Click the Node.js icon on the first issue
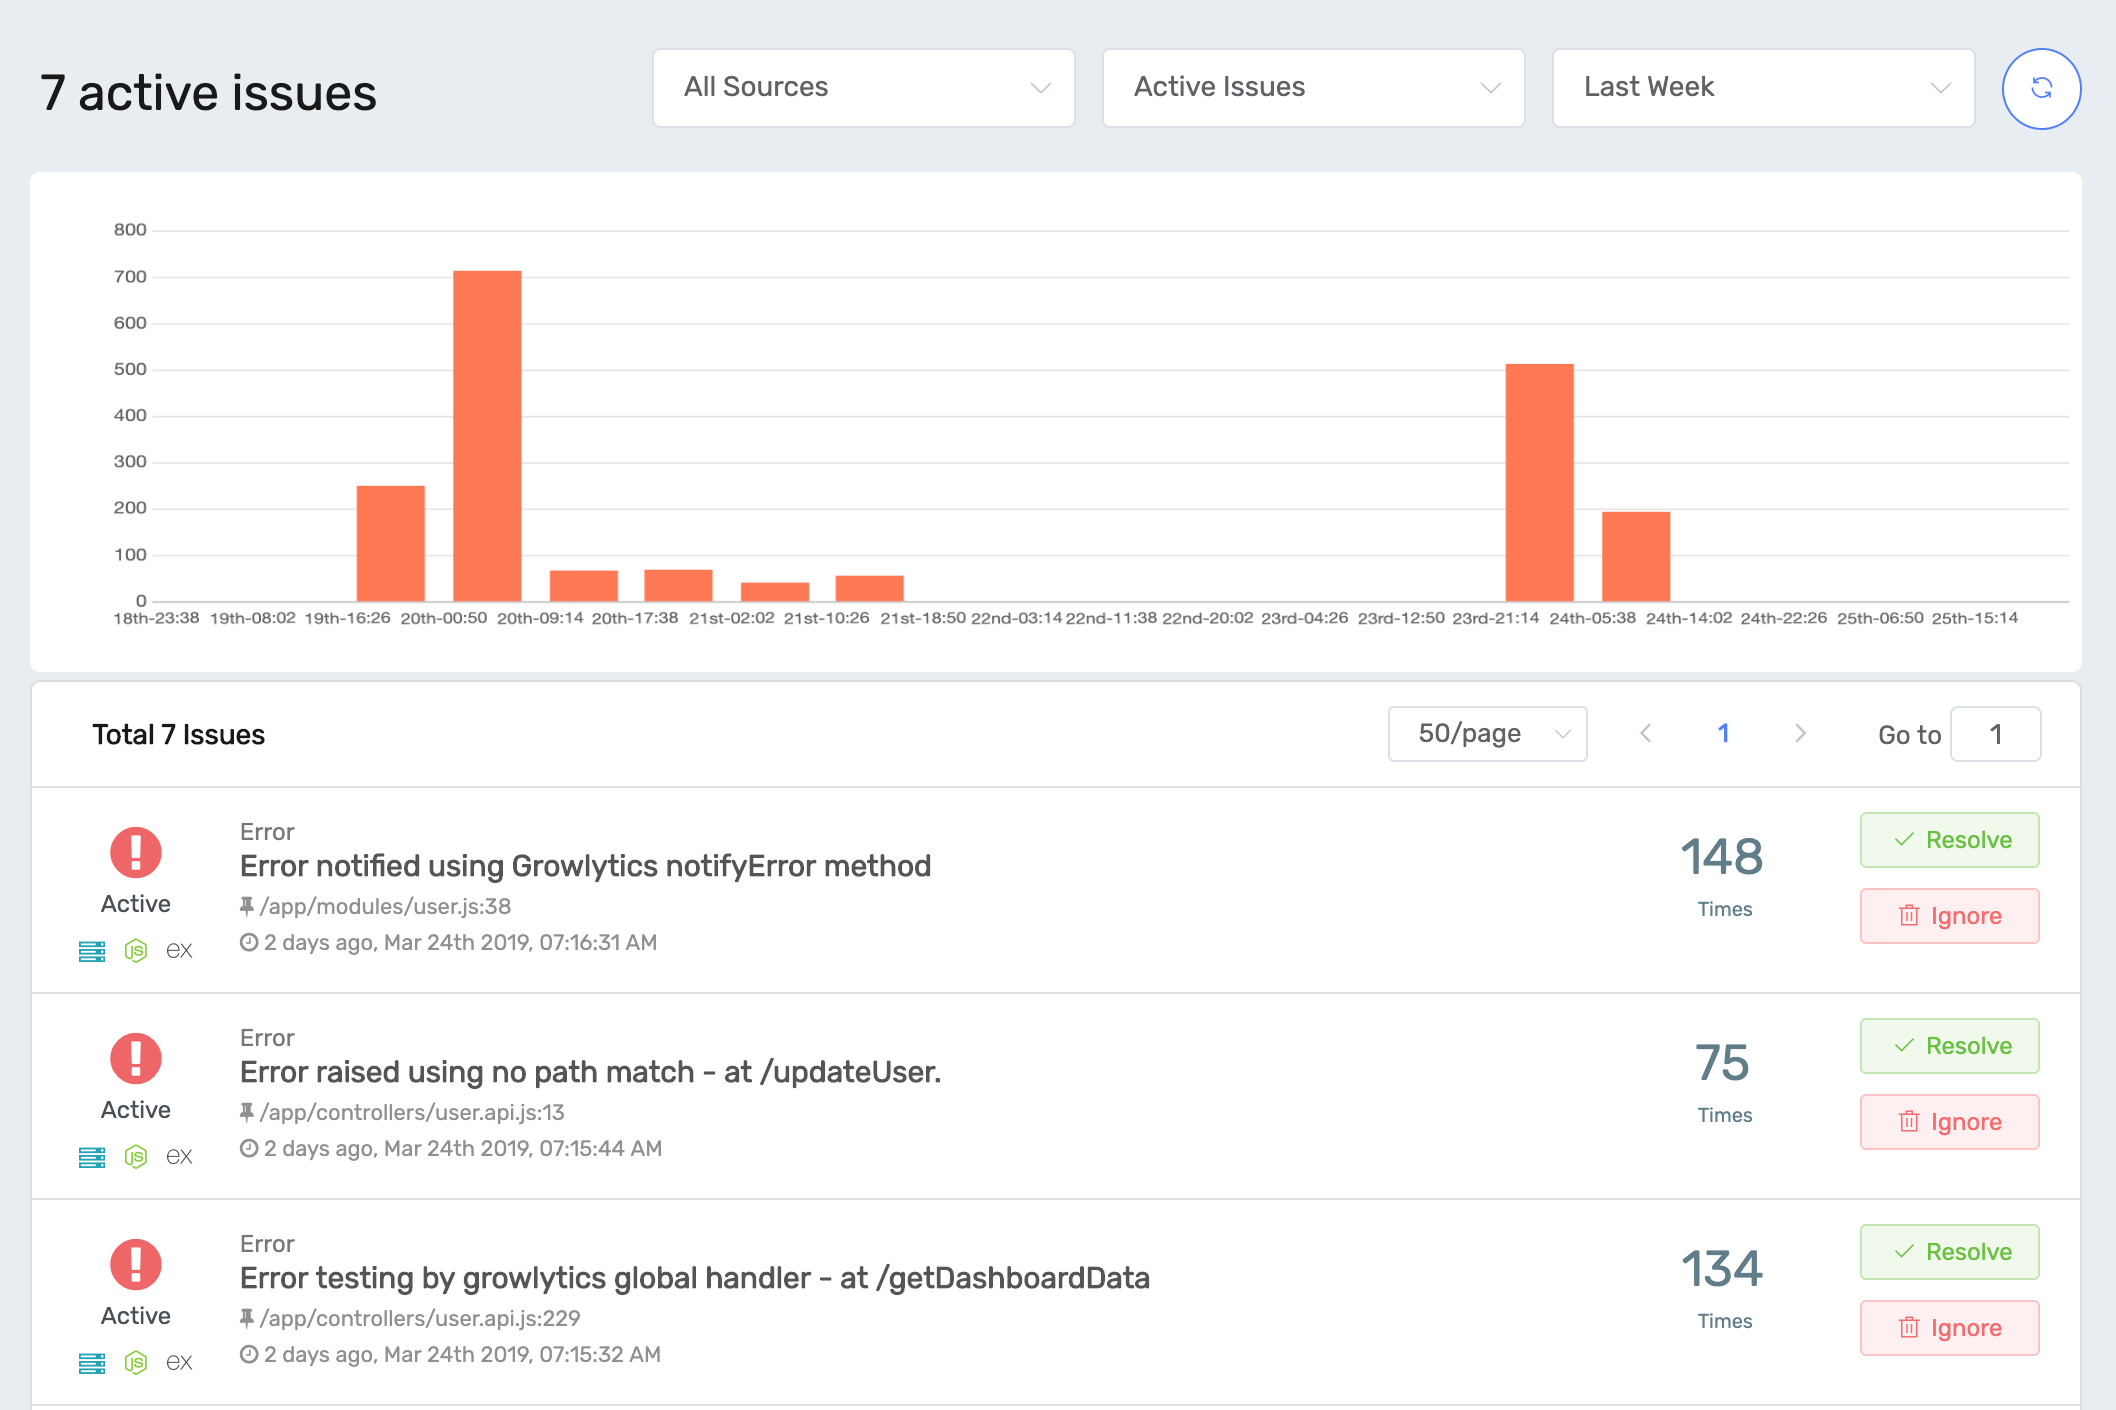 coord(135,950)
